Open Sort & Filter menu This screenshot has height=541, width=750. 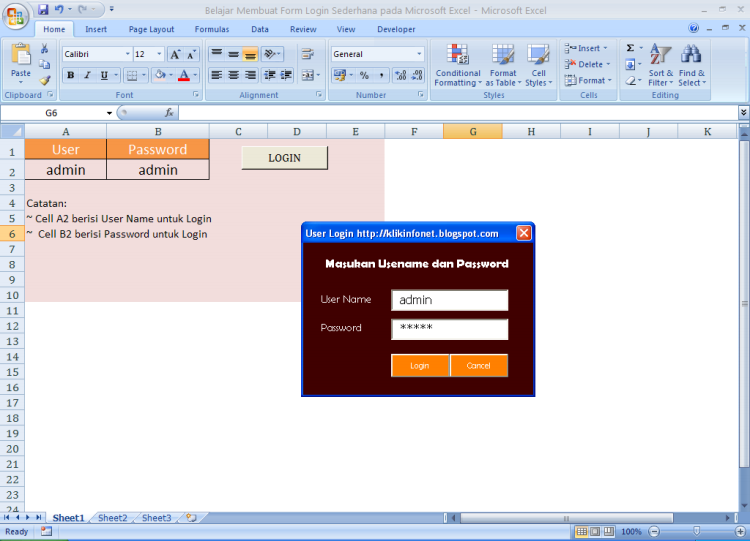point(661,66)
